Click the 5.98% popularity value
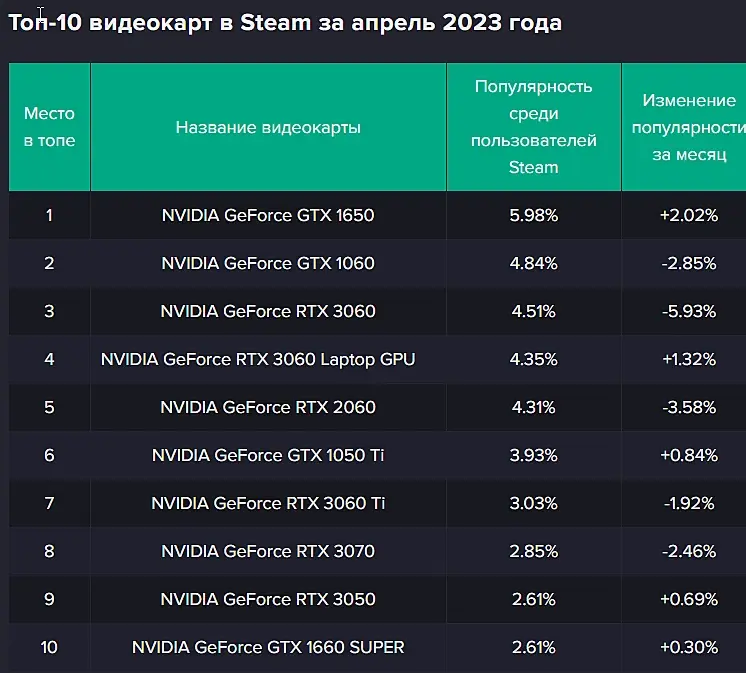This screenshot has height=673, width=746. (x=534, y=215)
